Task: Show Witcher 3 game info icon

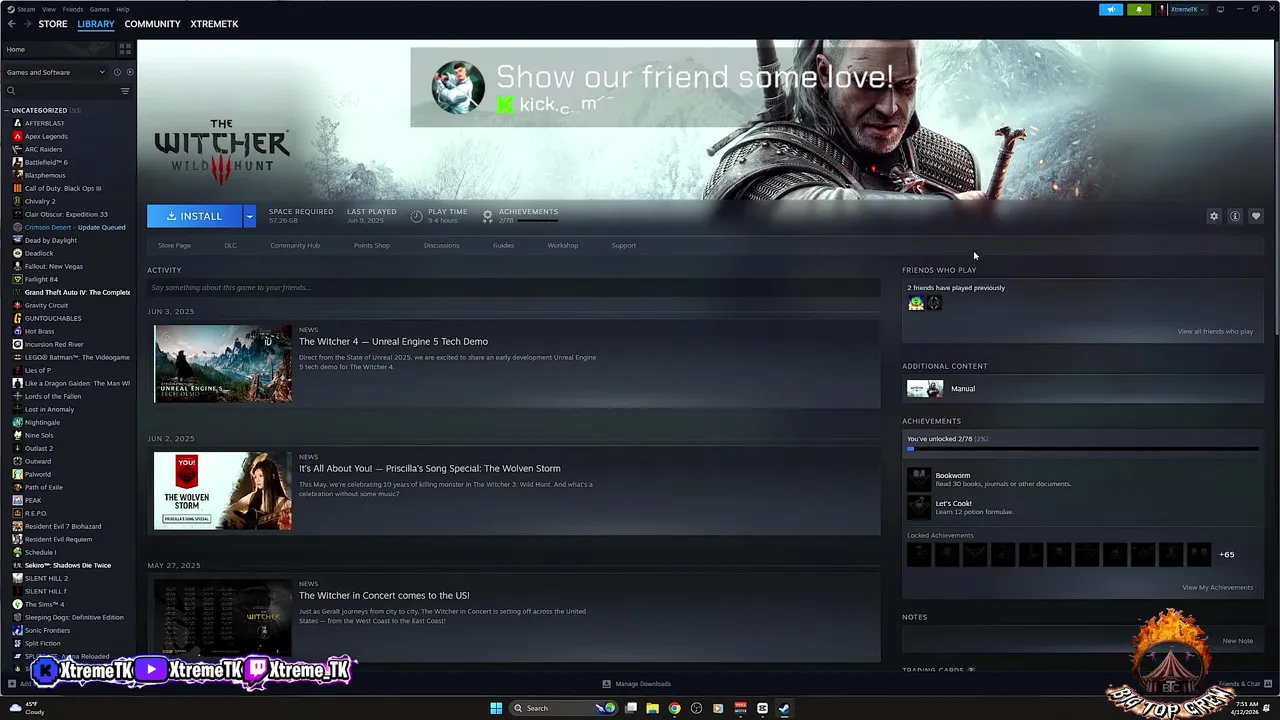Action: point(1235,216)
